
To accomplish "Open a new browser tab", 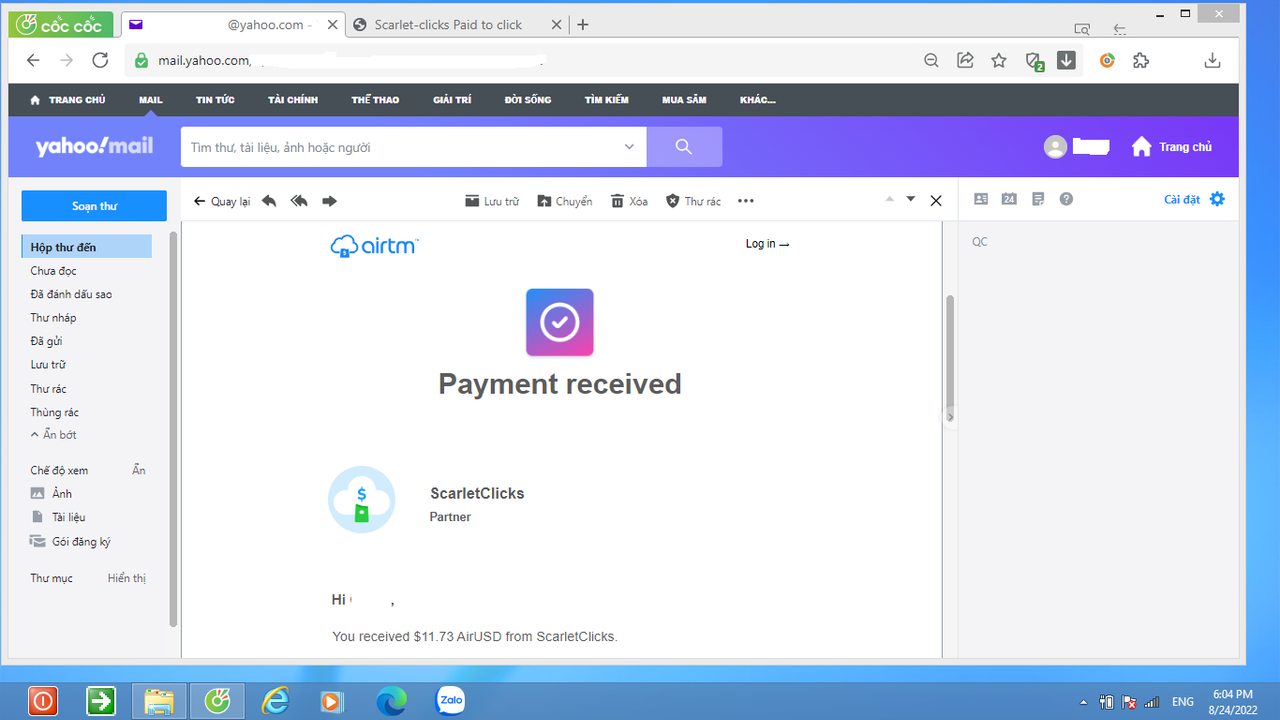I will pyautogui.click(x=583, y=25).
